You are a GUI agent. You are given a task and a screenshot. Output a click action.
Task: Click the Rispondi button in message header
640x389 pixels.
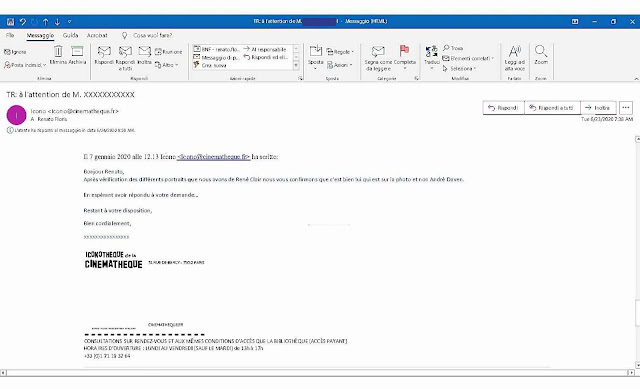click(x=504, y=108)
